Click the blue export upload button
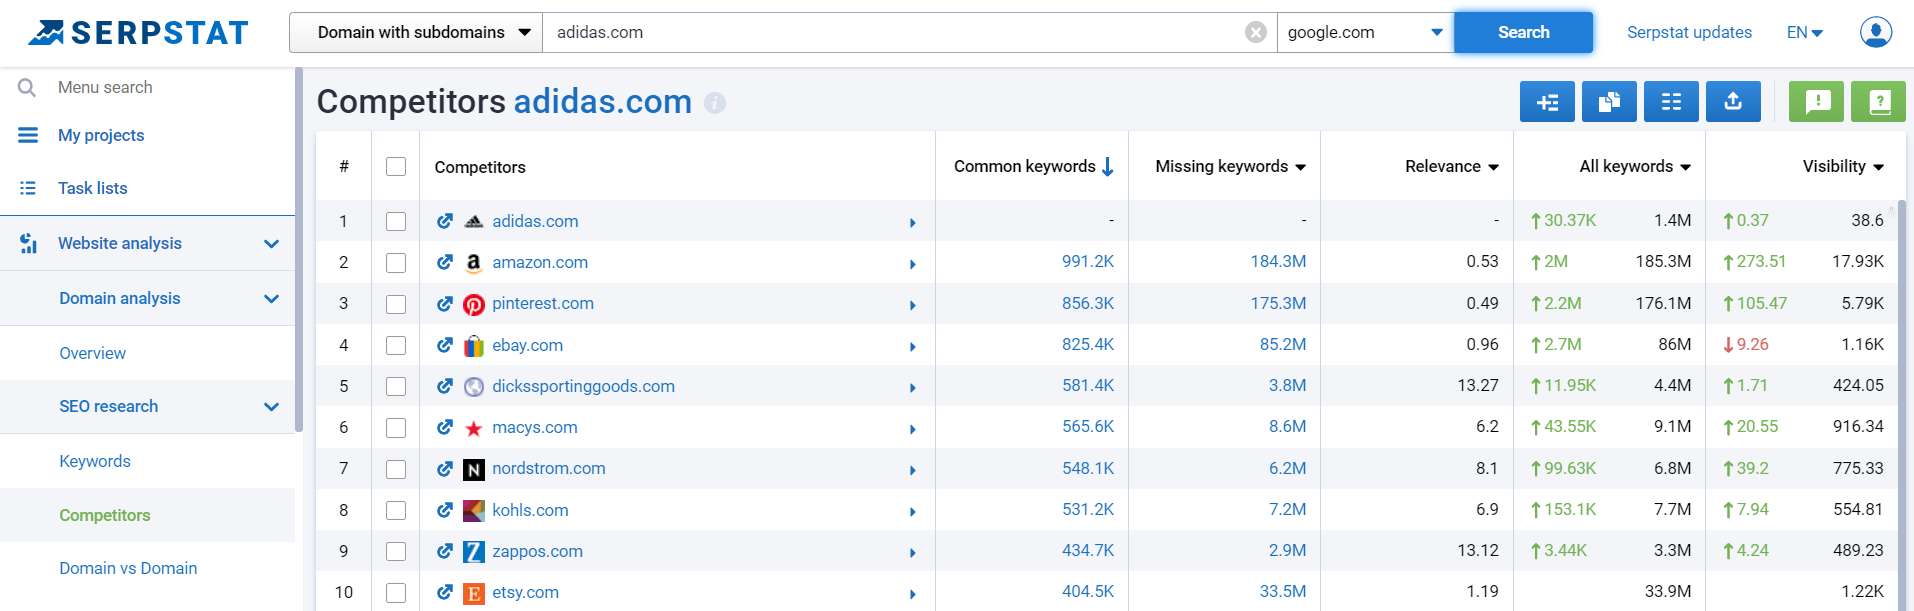Screen dimensions: 1914x611 (1733, 101)
